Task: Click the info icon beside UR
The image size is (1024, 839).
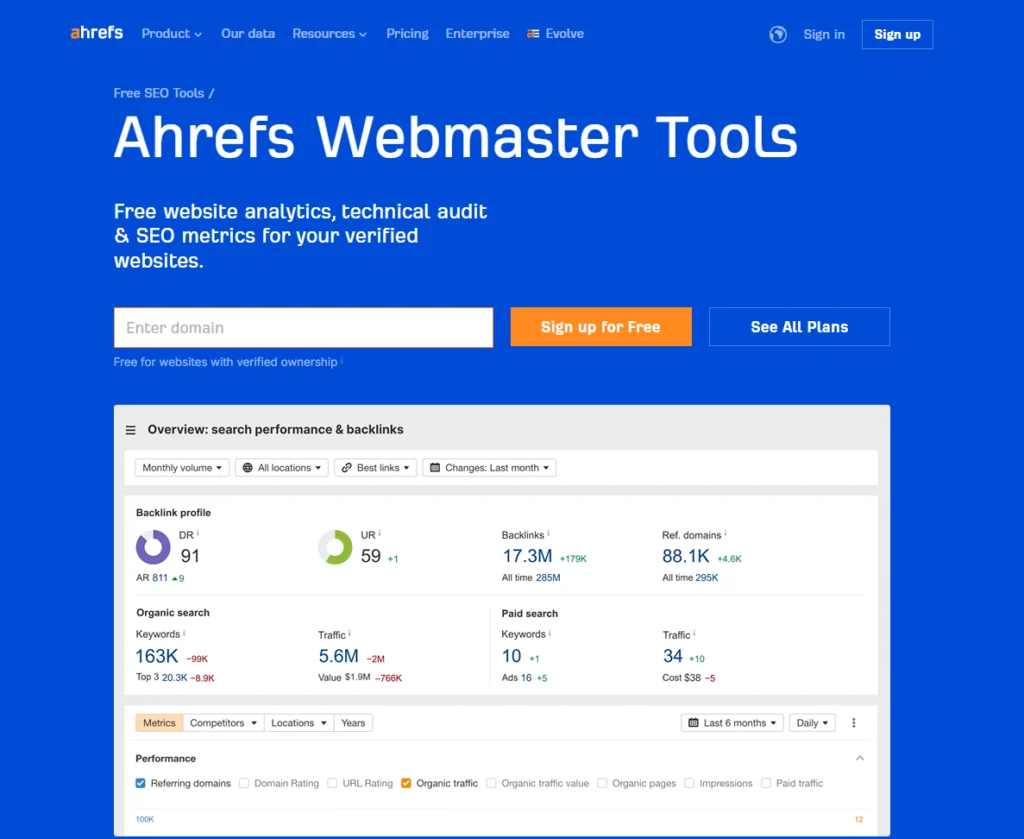Action: (379, 533)
